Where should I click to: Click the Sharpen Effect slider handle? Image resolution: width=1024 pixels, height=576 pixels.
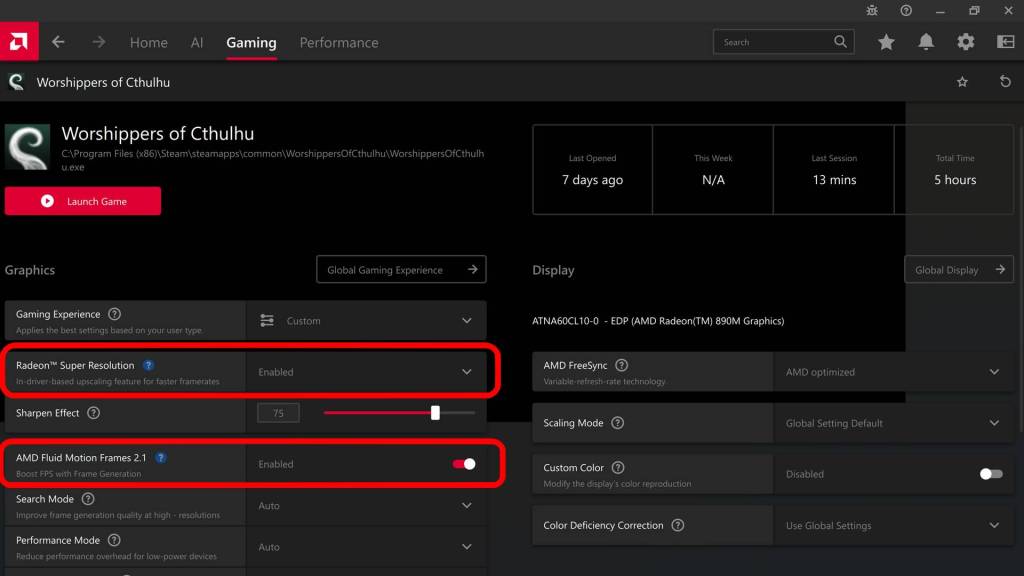[435, 413]
